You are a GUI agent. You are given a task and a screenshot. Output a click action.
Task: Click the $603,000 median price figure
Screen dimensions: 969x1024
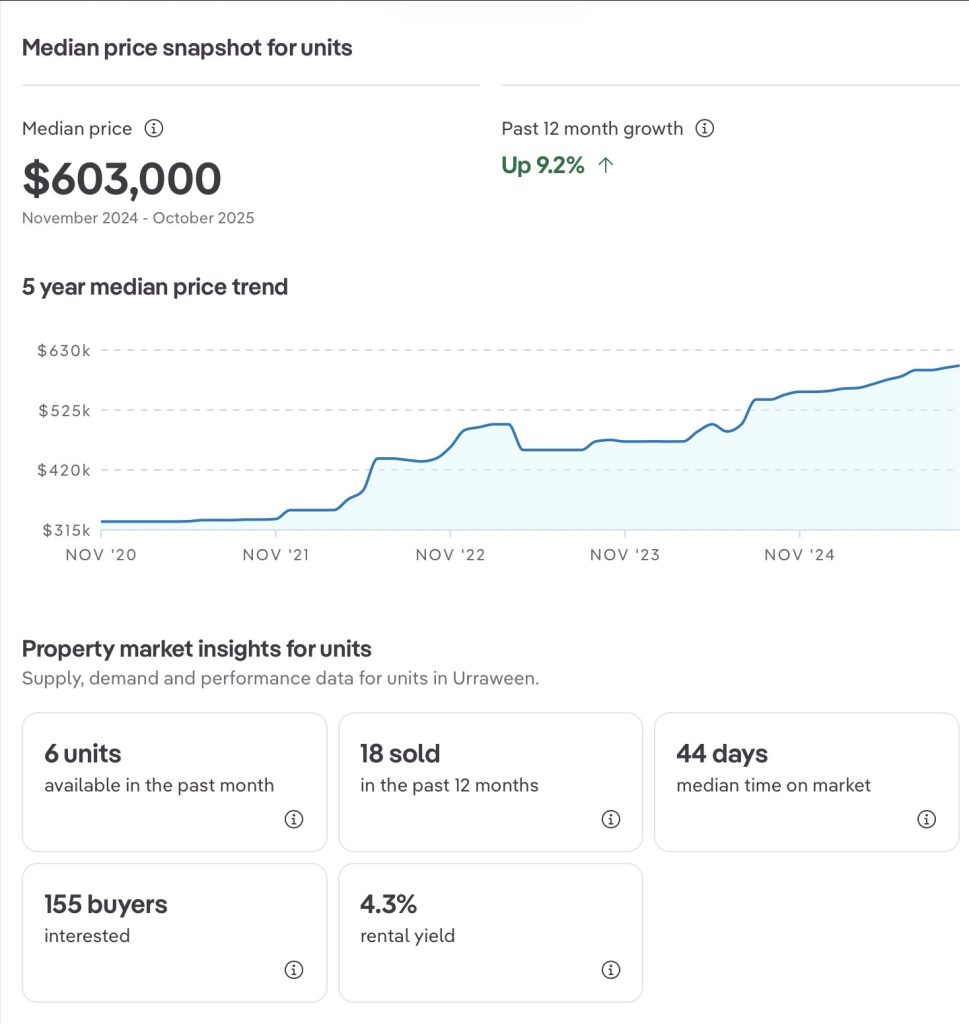pyautogui.click(x=122, y=179)
